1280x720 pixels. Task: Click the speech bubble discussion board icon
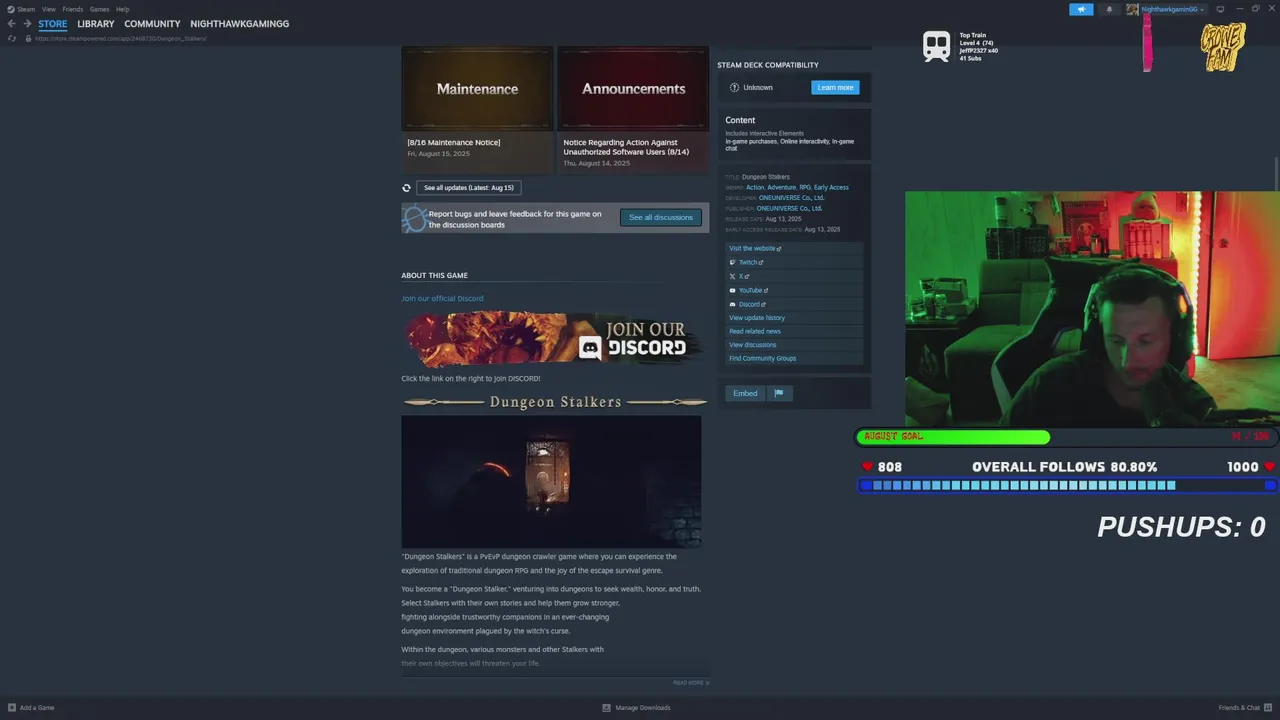(x=414, y=218)
